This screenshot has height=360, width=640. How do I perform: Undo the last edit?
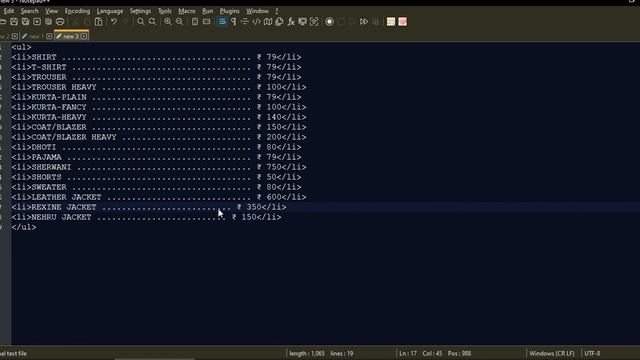tap(114, 22)
